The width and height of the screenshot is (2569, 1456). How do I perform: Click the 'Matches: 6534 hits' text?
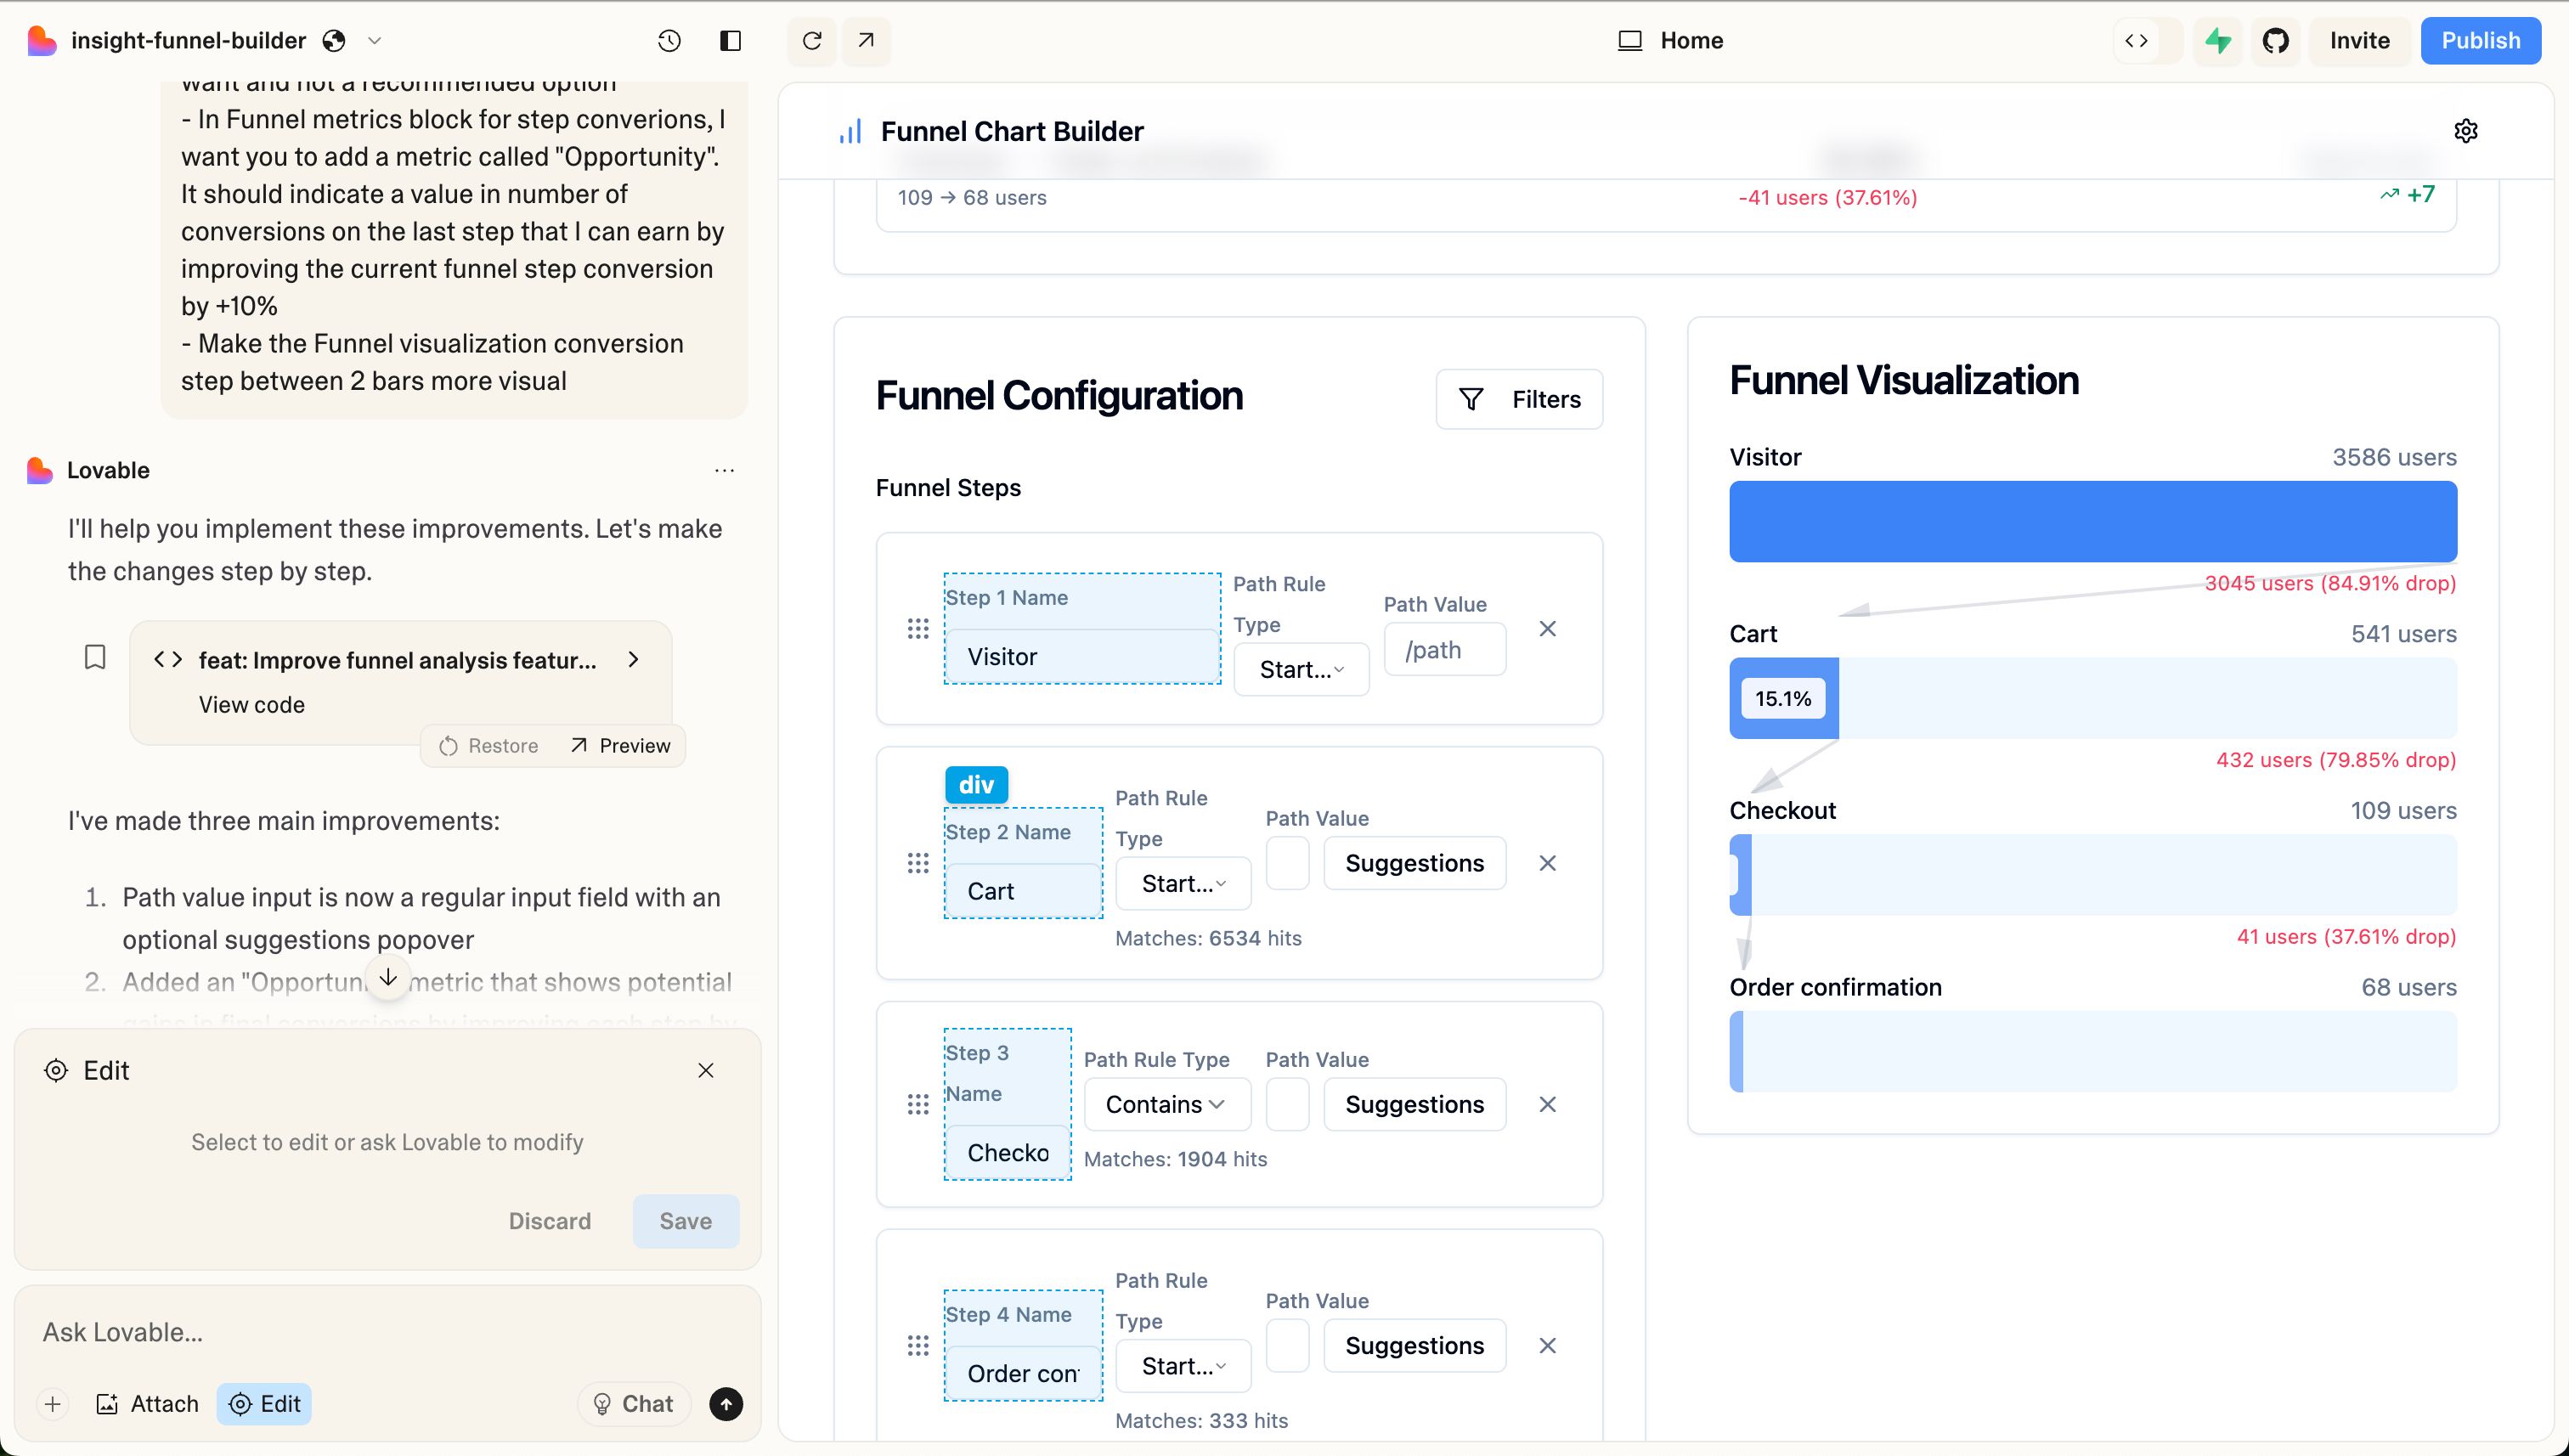click(x=1208, y=938)
